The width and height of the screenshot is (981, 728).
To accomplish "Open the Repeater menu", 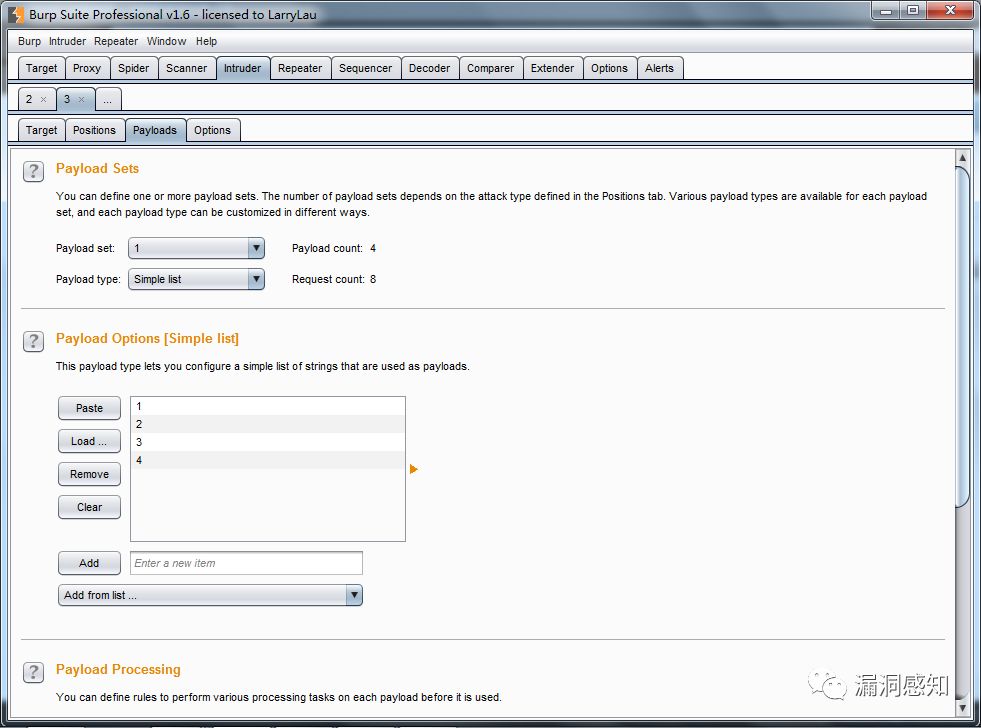I will pos(116,41).
